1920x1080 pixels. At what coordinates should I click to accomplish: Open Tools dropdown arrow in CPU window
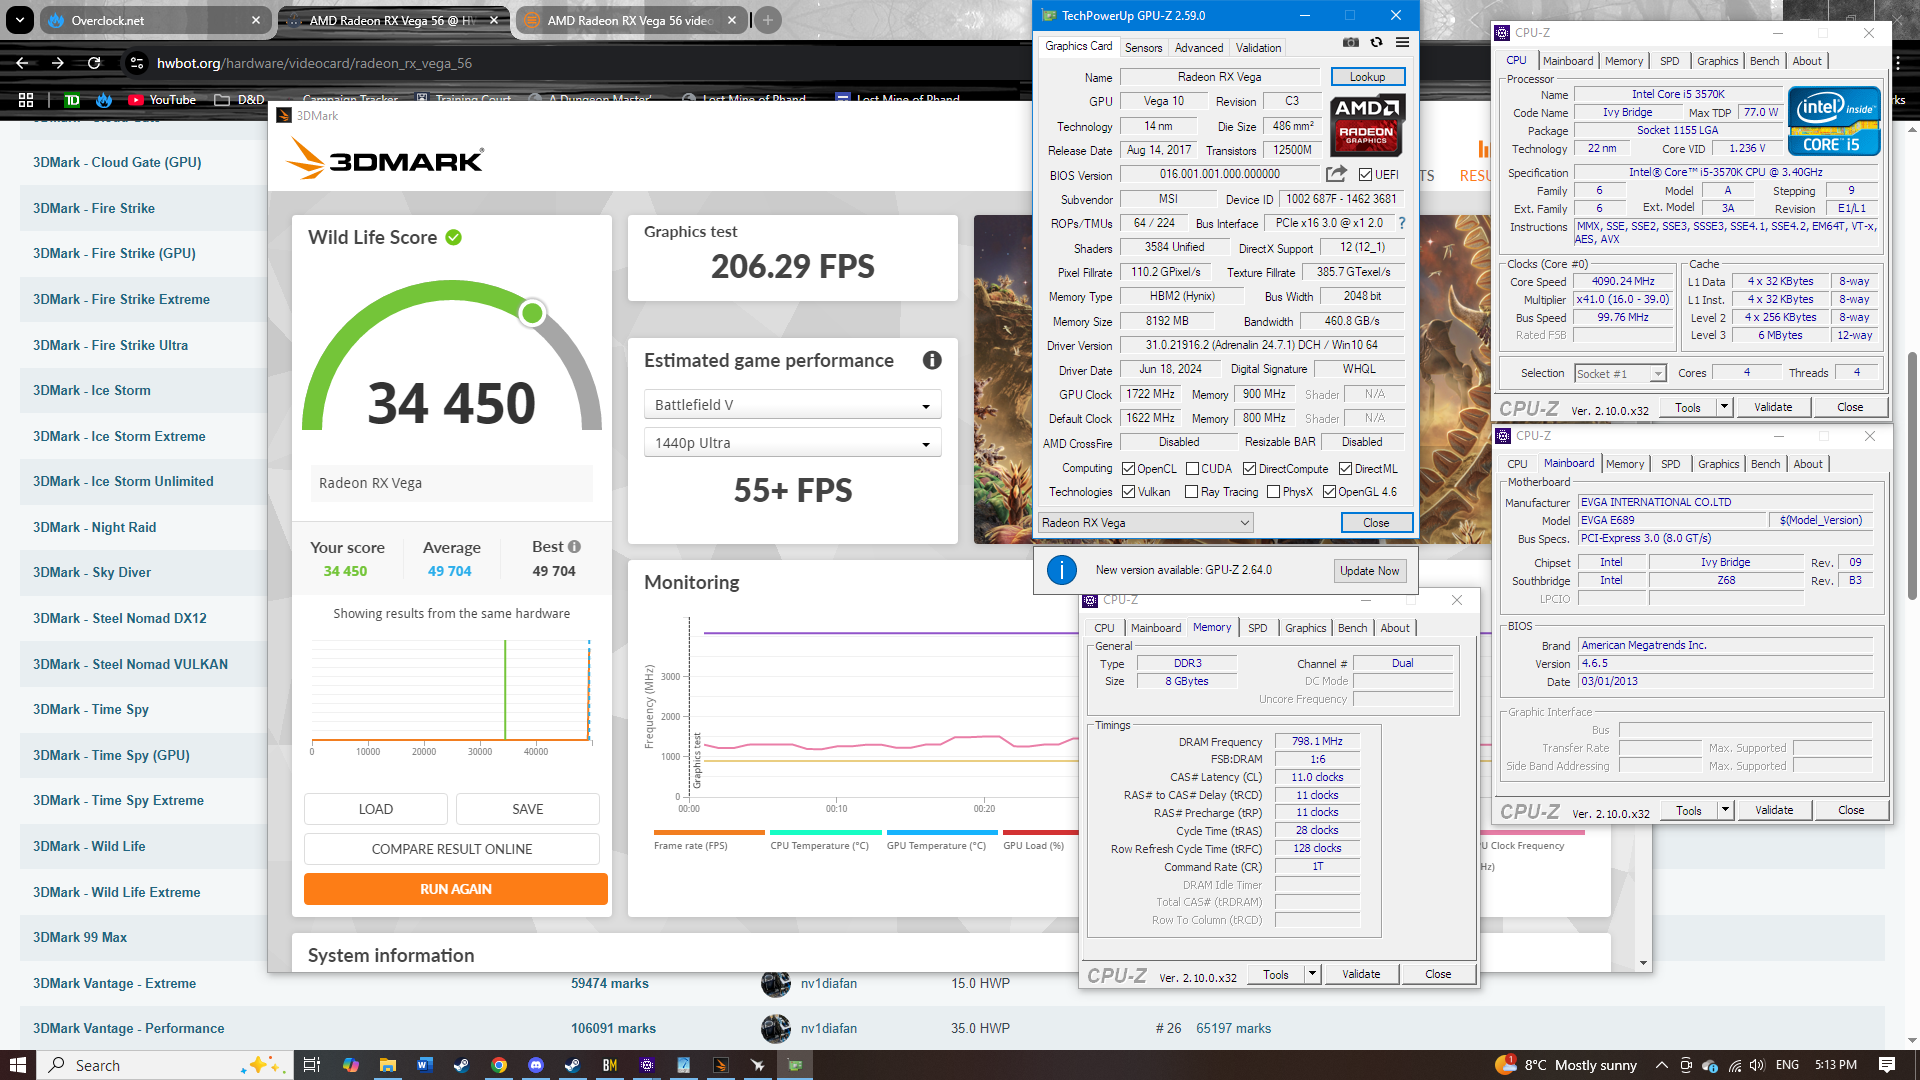[x=1724, y=407]
